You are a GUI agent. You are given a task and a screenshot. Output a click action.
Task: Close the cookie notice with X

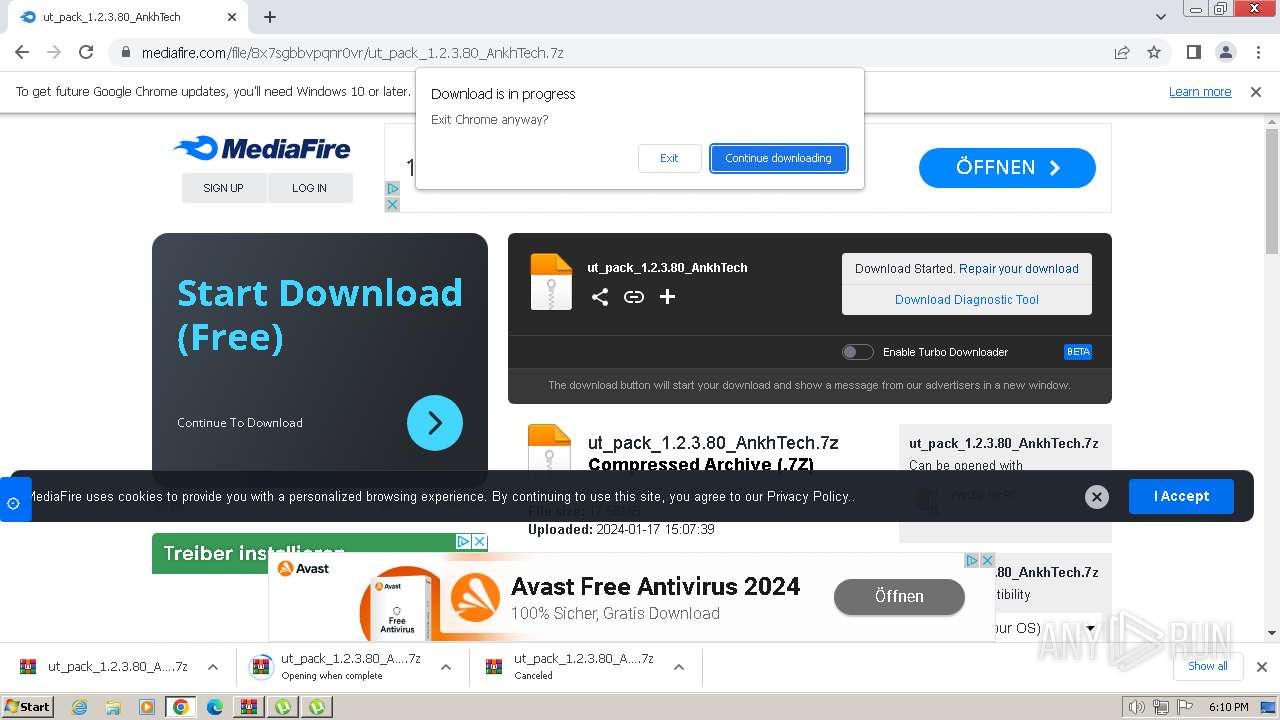pyautogui.click(x=1097, y=497)
